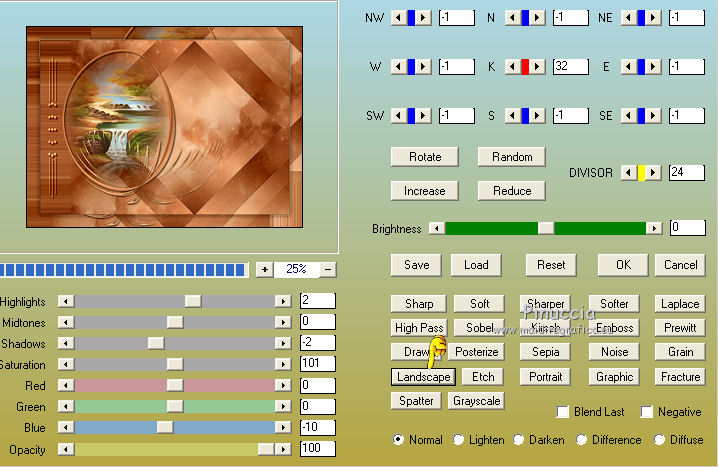Click the Blue left arrow
This screenshot has width=718, height=467.
pos(66,428)
